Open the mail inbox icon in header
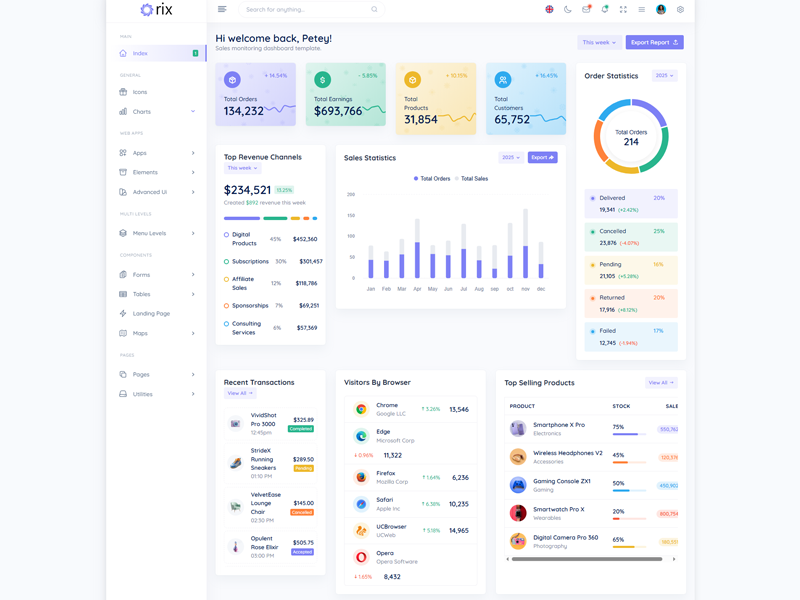The image size is (800, 600). pos(586,9)
